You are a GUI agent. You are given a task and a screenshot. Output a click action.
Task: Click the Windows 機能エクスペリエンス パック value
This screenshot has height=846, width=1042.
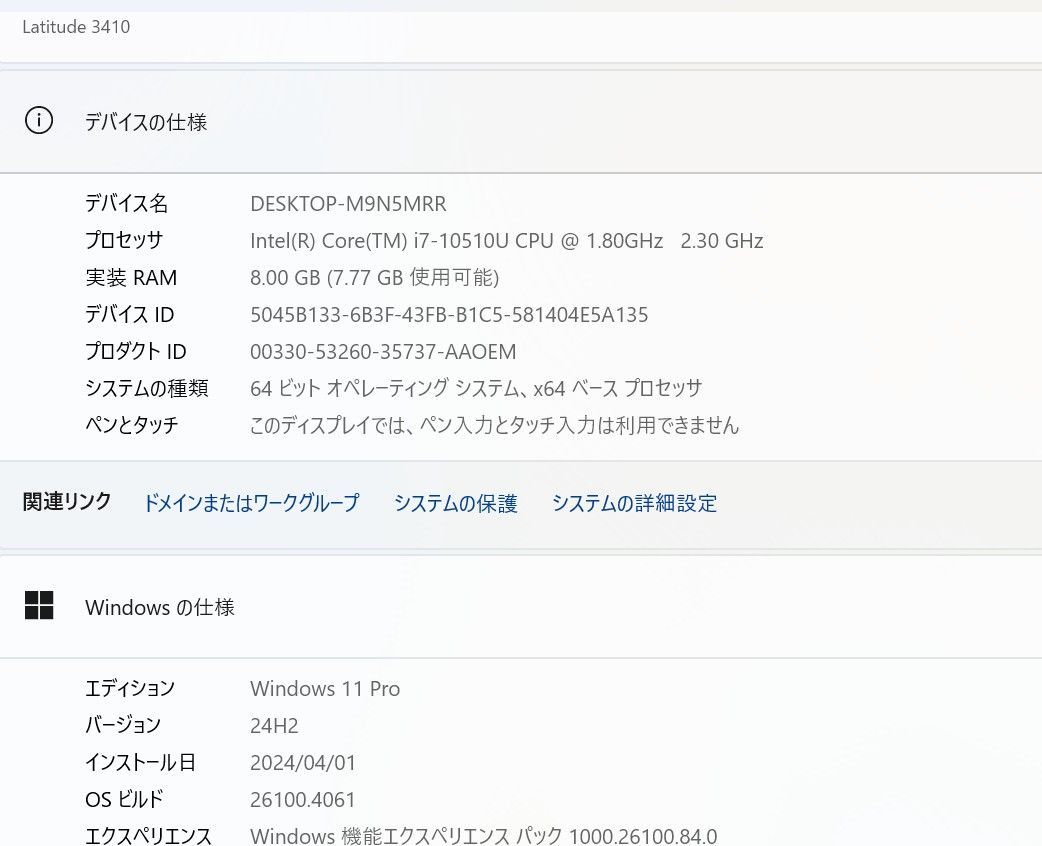483,835
